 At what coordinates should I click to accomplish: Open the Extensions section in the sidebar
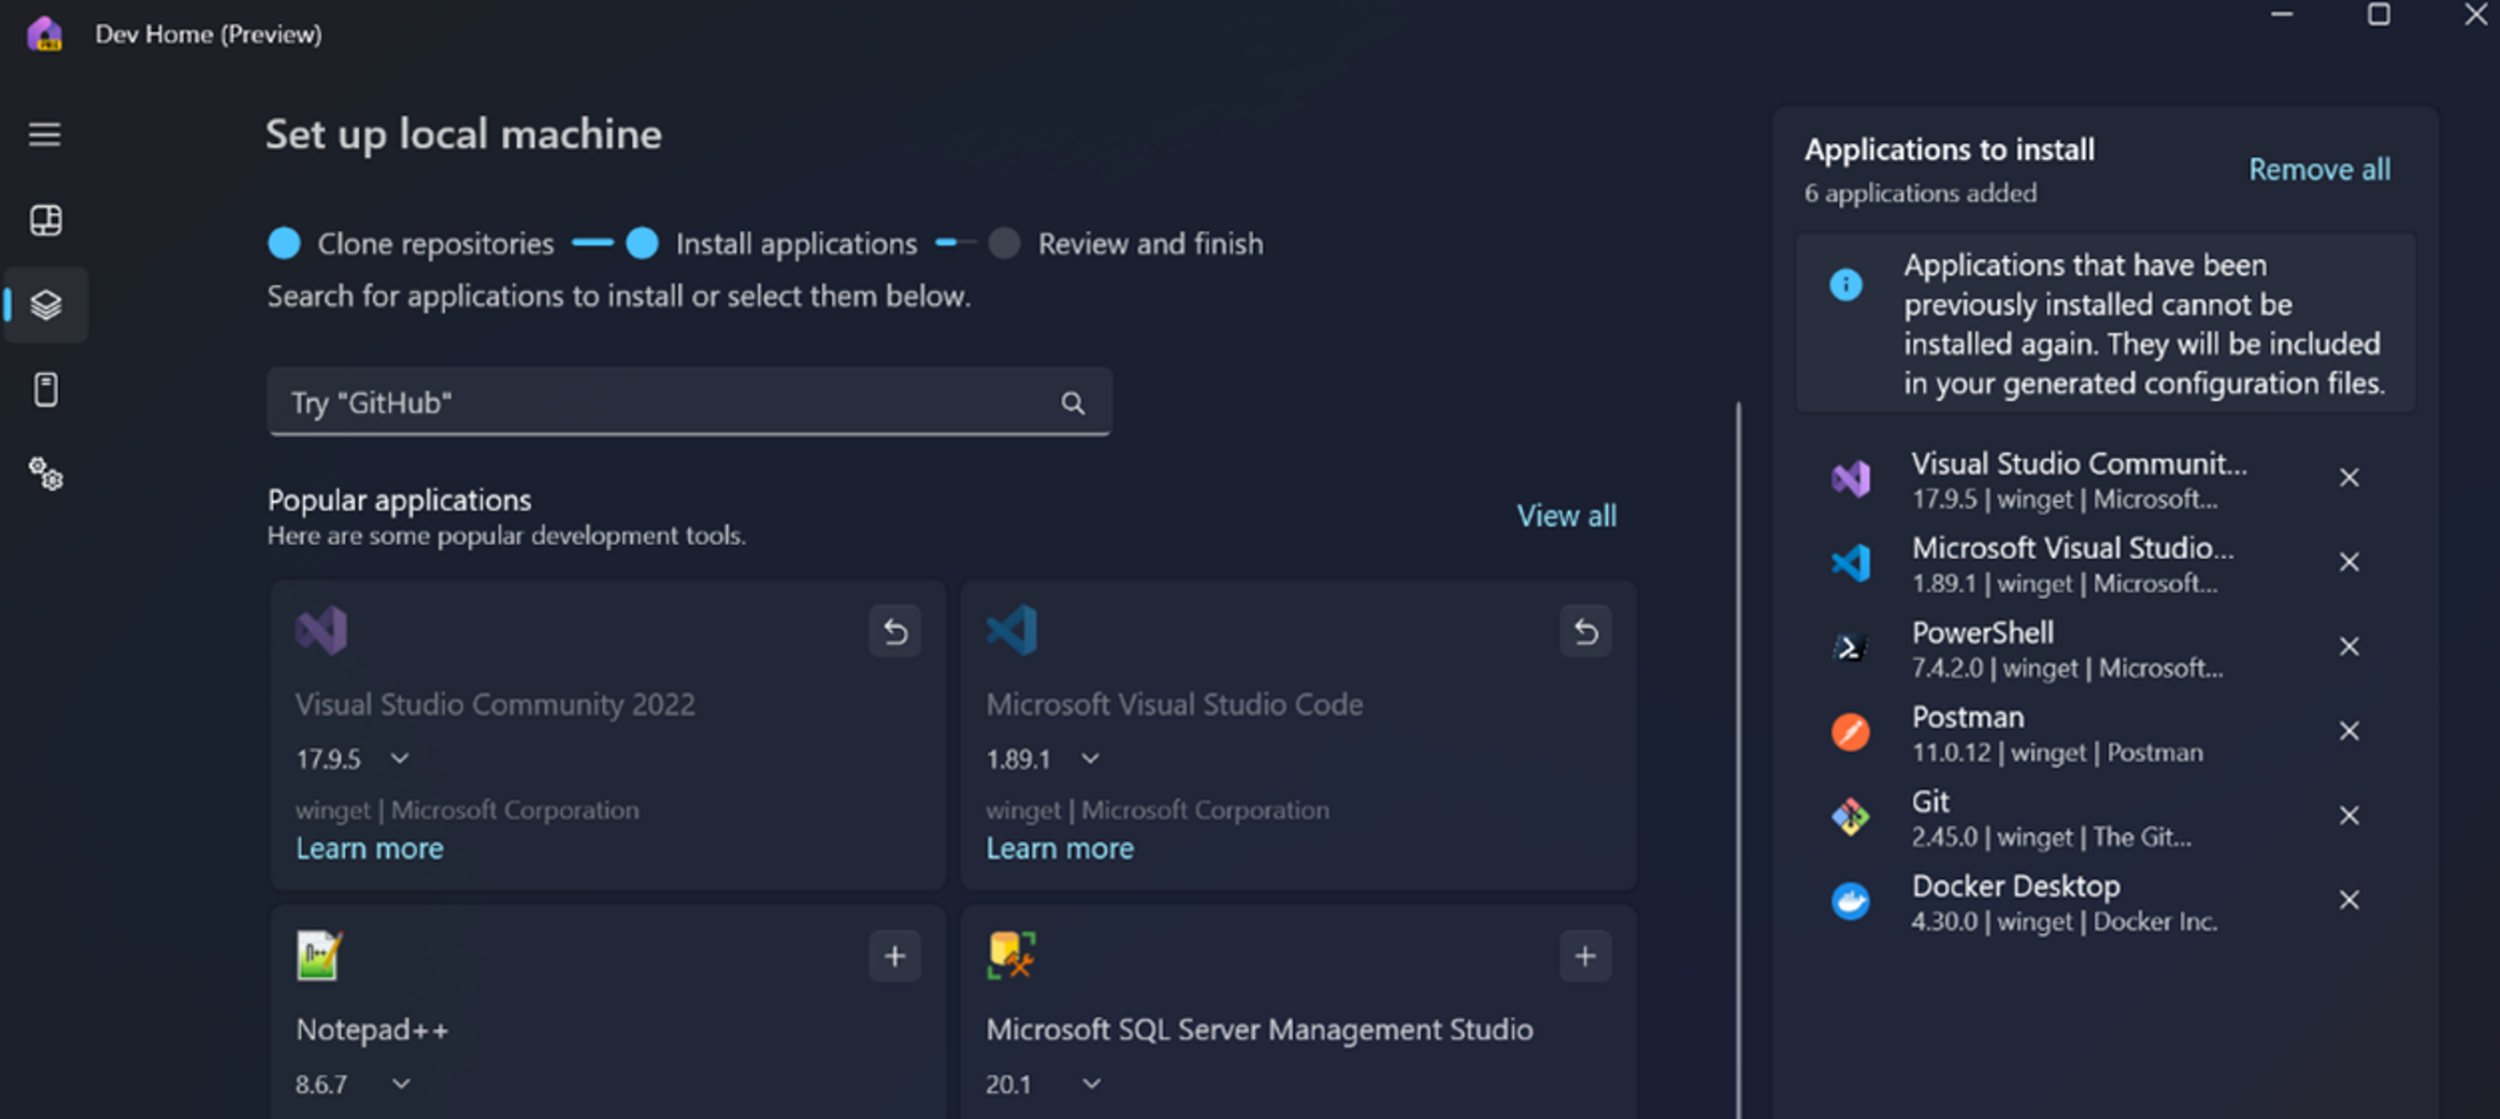(45, 390)
